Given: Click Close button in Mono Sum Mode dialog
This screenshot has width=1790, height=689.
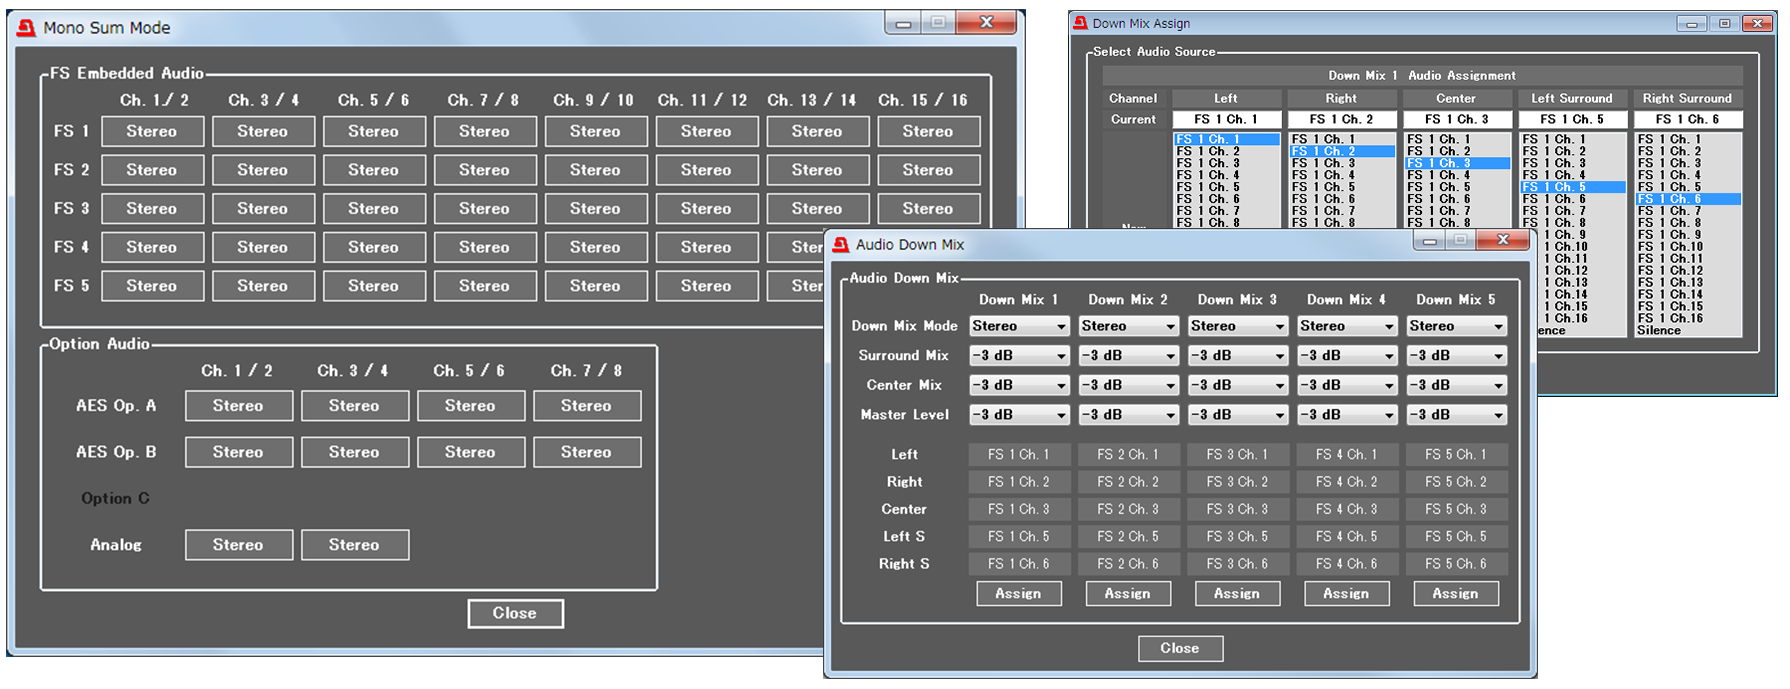Looking at the screenshot, I should click(515, 613).
